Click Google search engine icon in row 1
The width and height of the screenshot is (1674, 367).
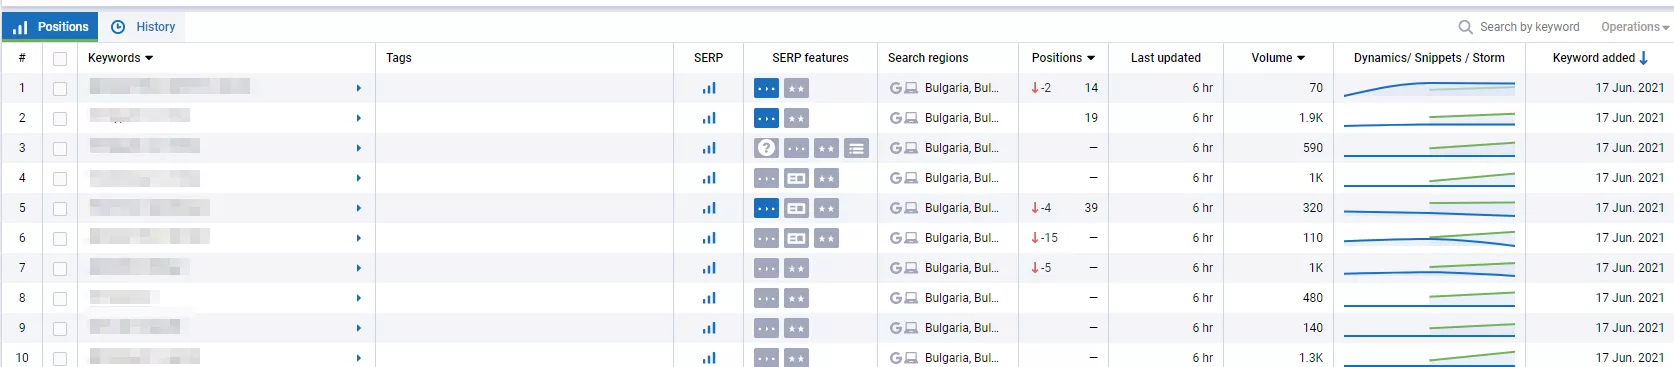click(x=896, y=88)
